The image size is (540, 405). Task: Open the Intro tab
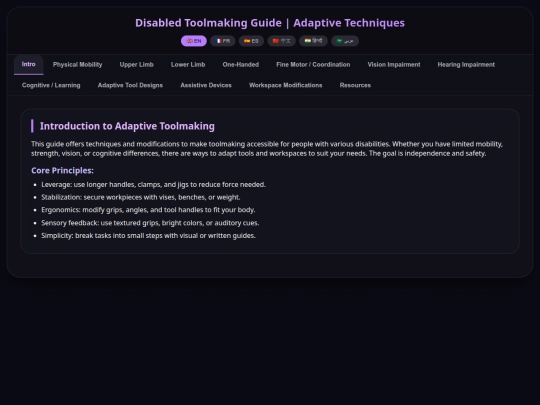click(29, 65)
